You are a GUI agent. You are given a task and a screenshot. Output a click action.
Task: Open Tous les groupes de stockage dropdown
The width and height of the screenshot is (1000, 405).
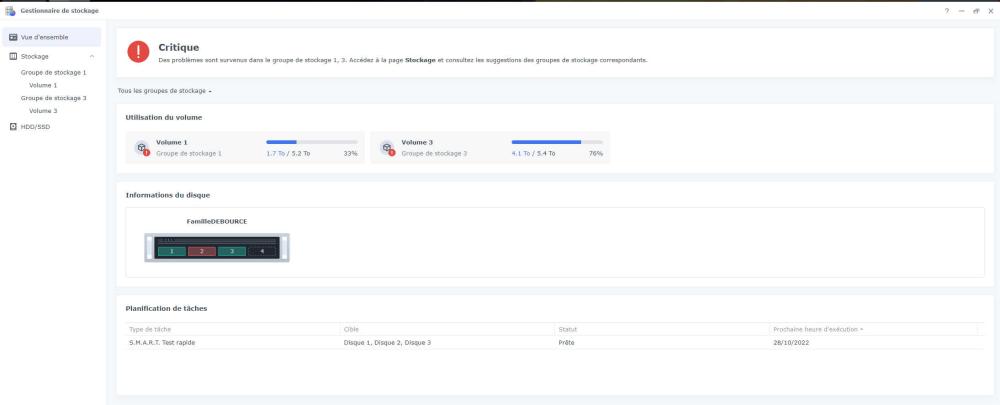165,91
